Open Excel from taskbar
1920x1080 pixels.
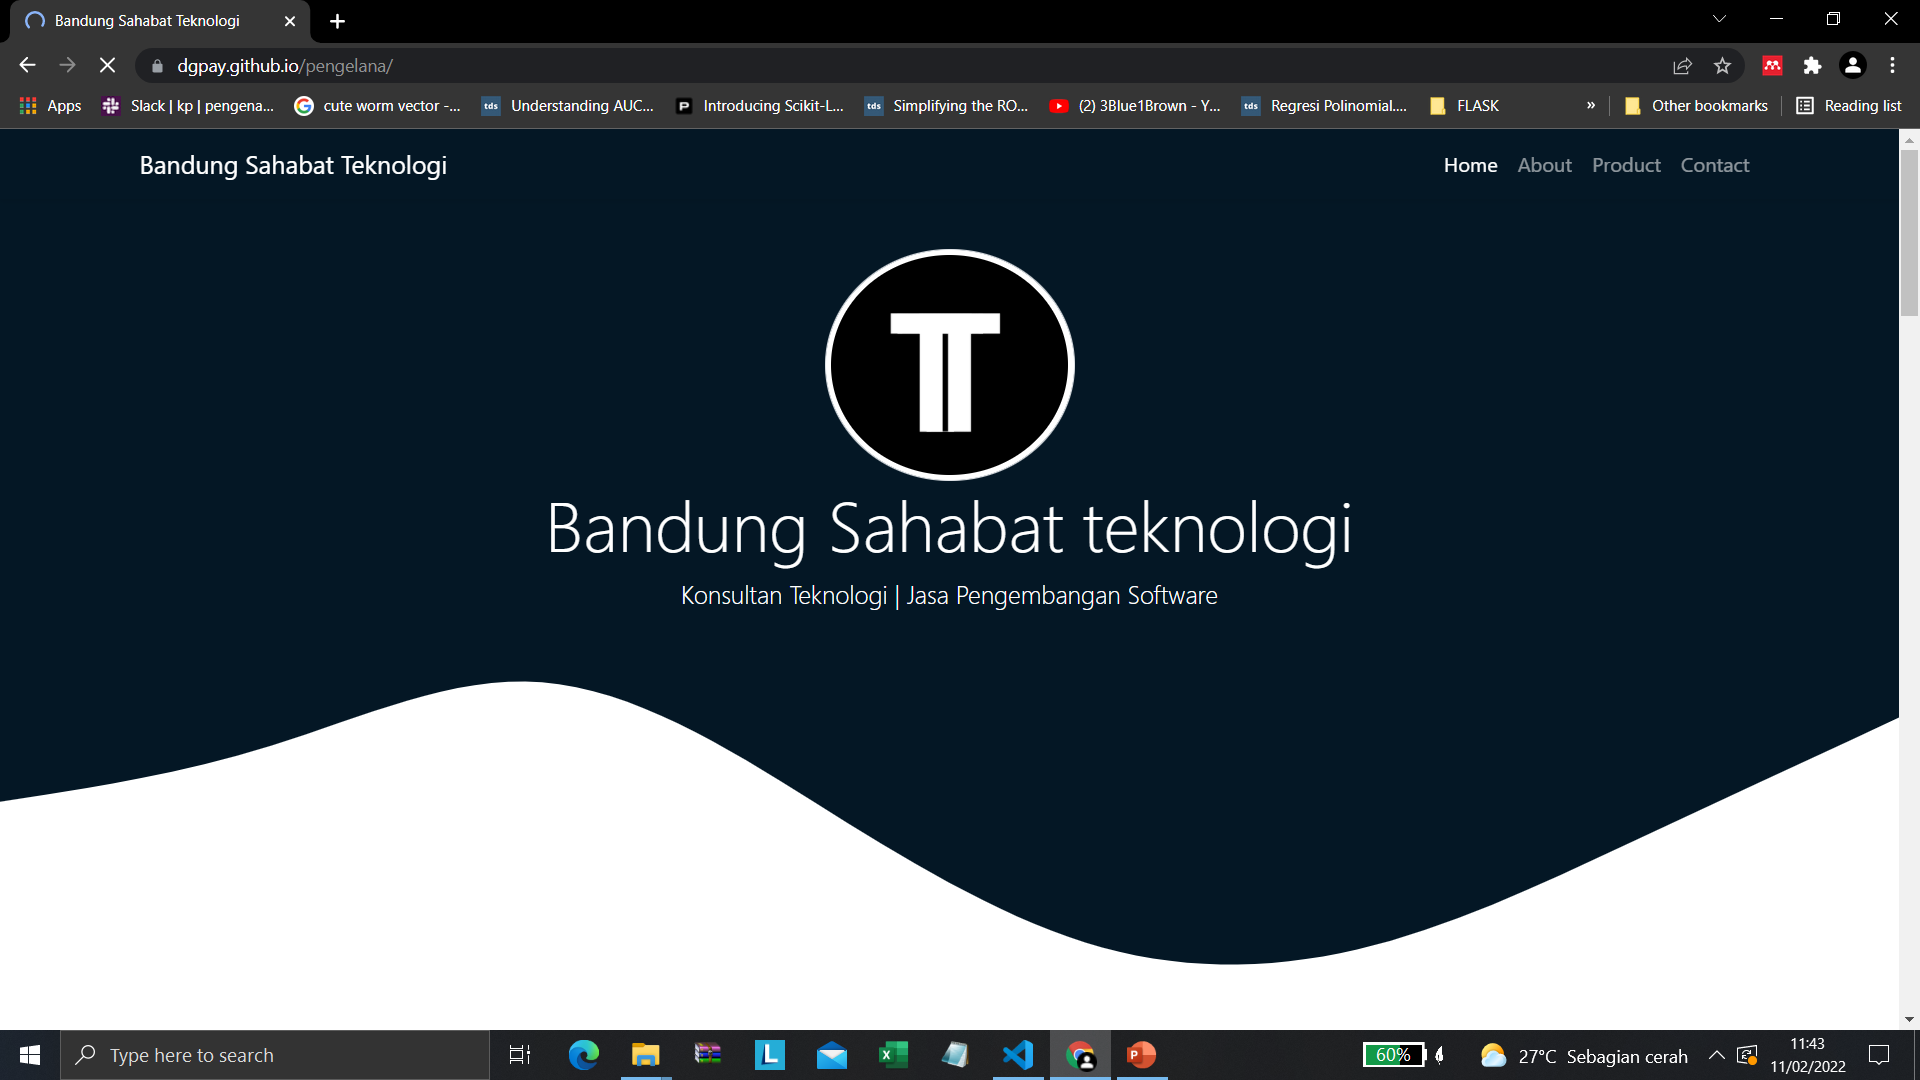[x=893, y=1055]
